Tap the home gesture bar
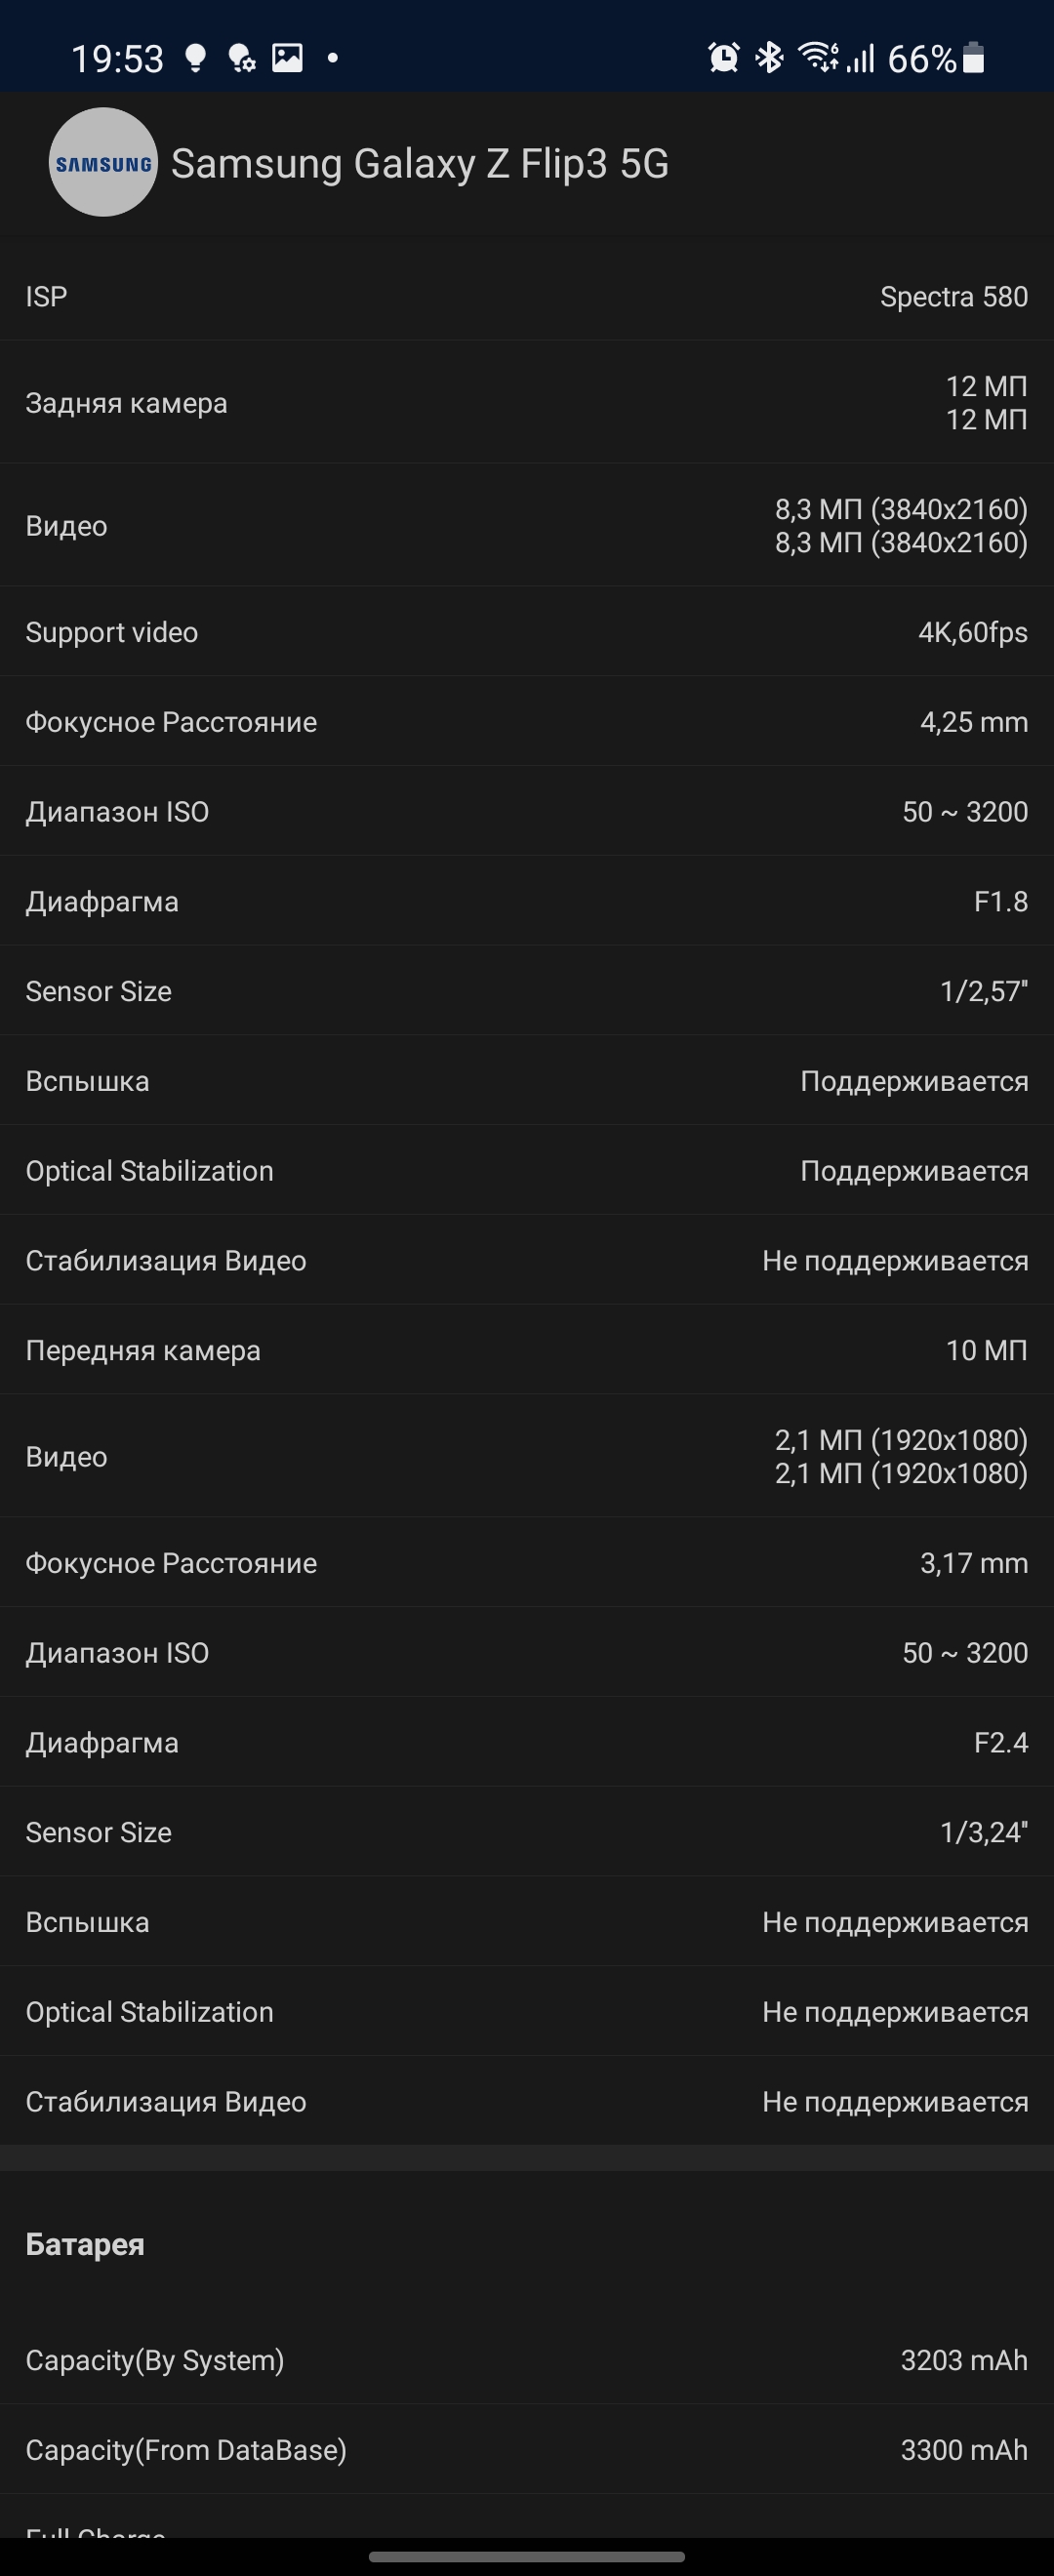The width and height of the screenshot is (1054, 2576). pyautogui.click(x=527, y=2557)
